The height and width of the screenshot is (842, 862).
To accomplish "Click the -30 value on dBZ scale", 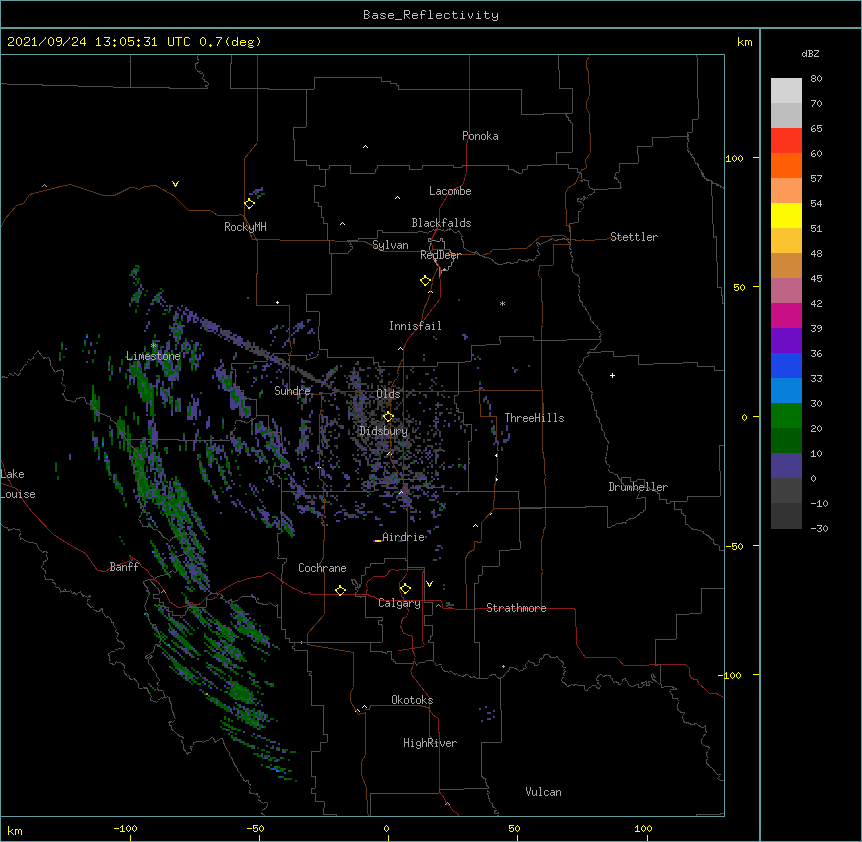I will pos(819,528).
